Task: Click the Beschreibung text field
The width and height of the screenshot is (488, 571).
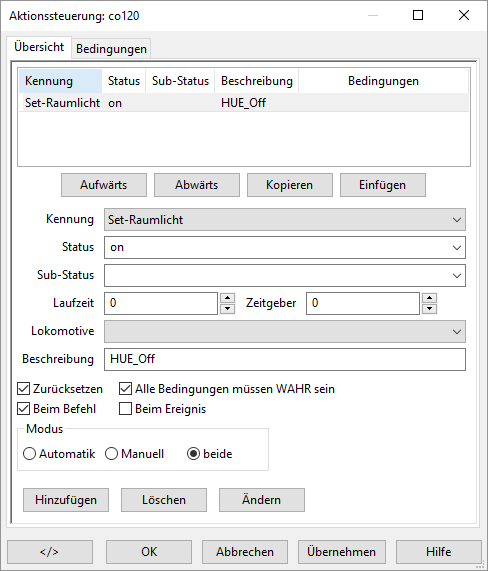Action: click(285, 359)
